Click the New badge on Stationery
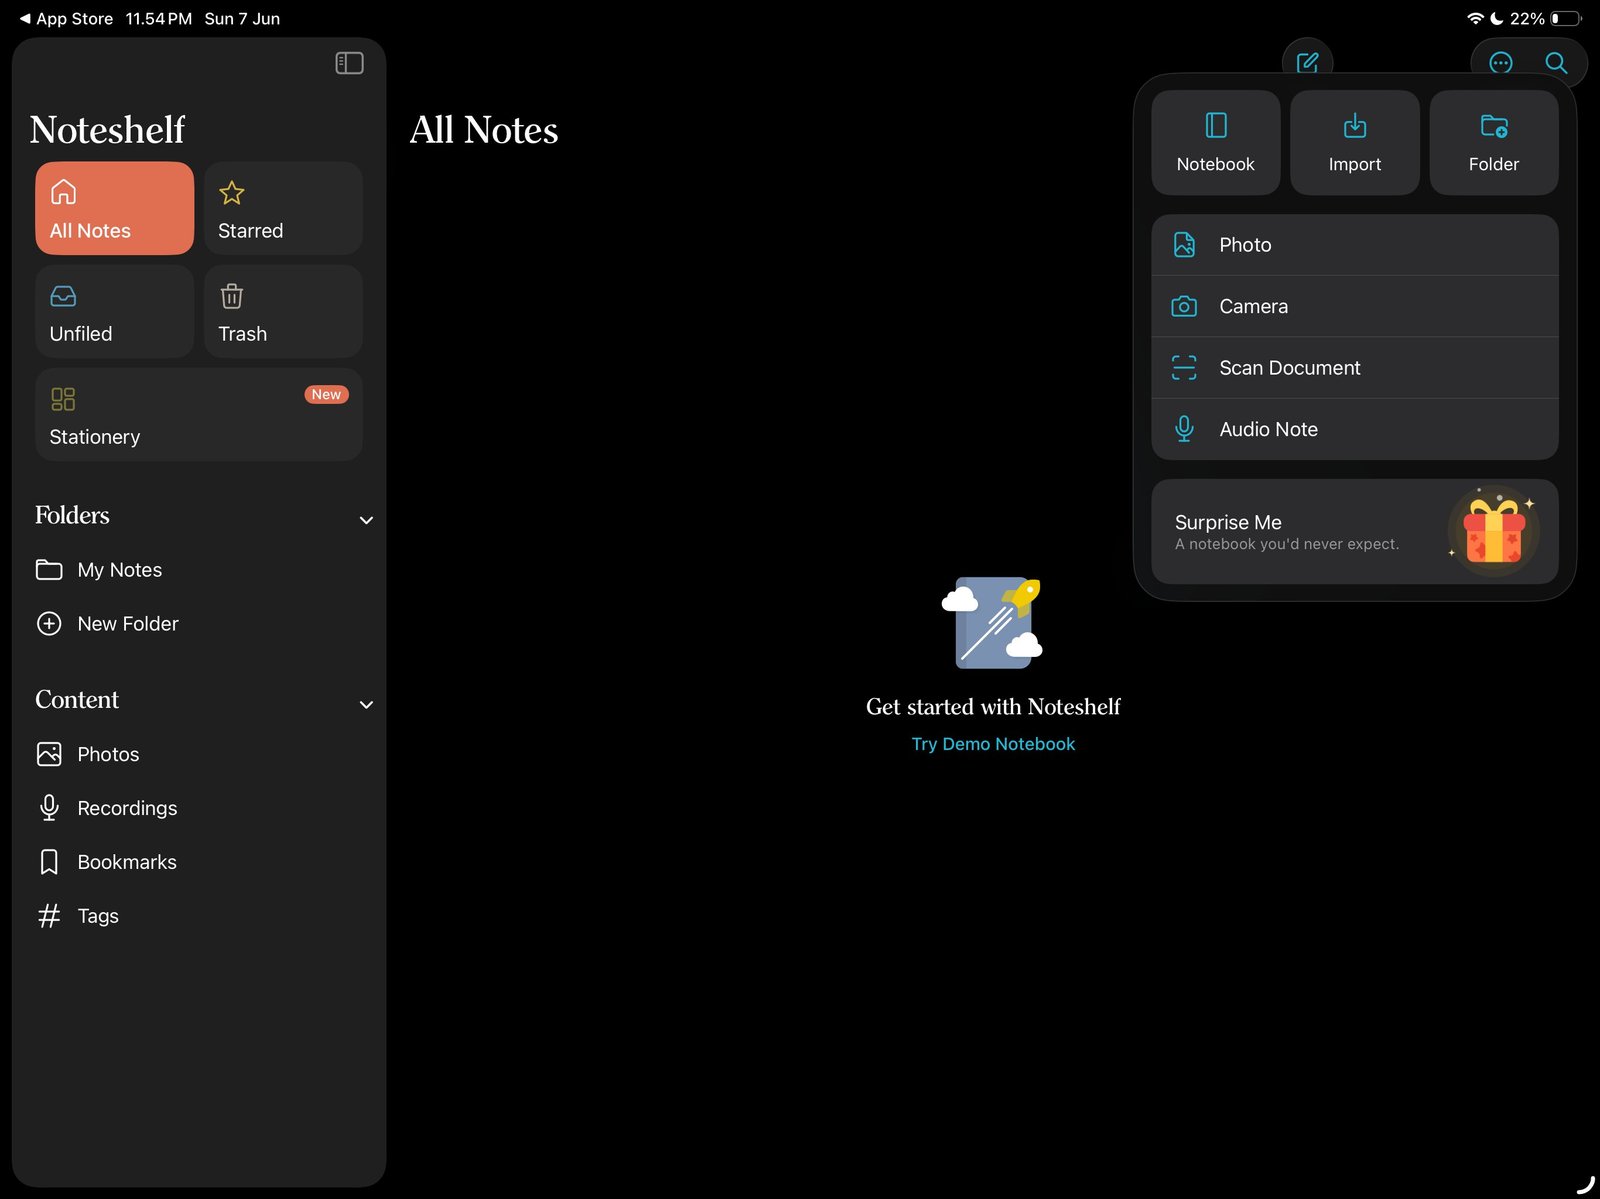The image size is (1600, 1199). (x=326, y=394)
